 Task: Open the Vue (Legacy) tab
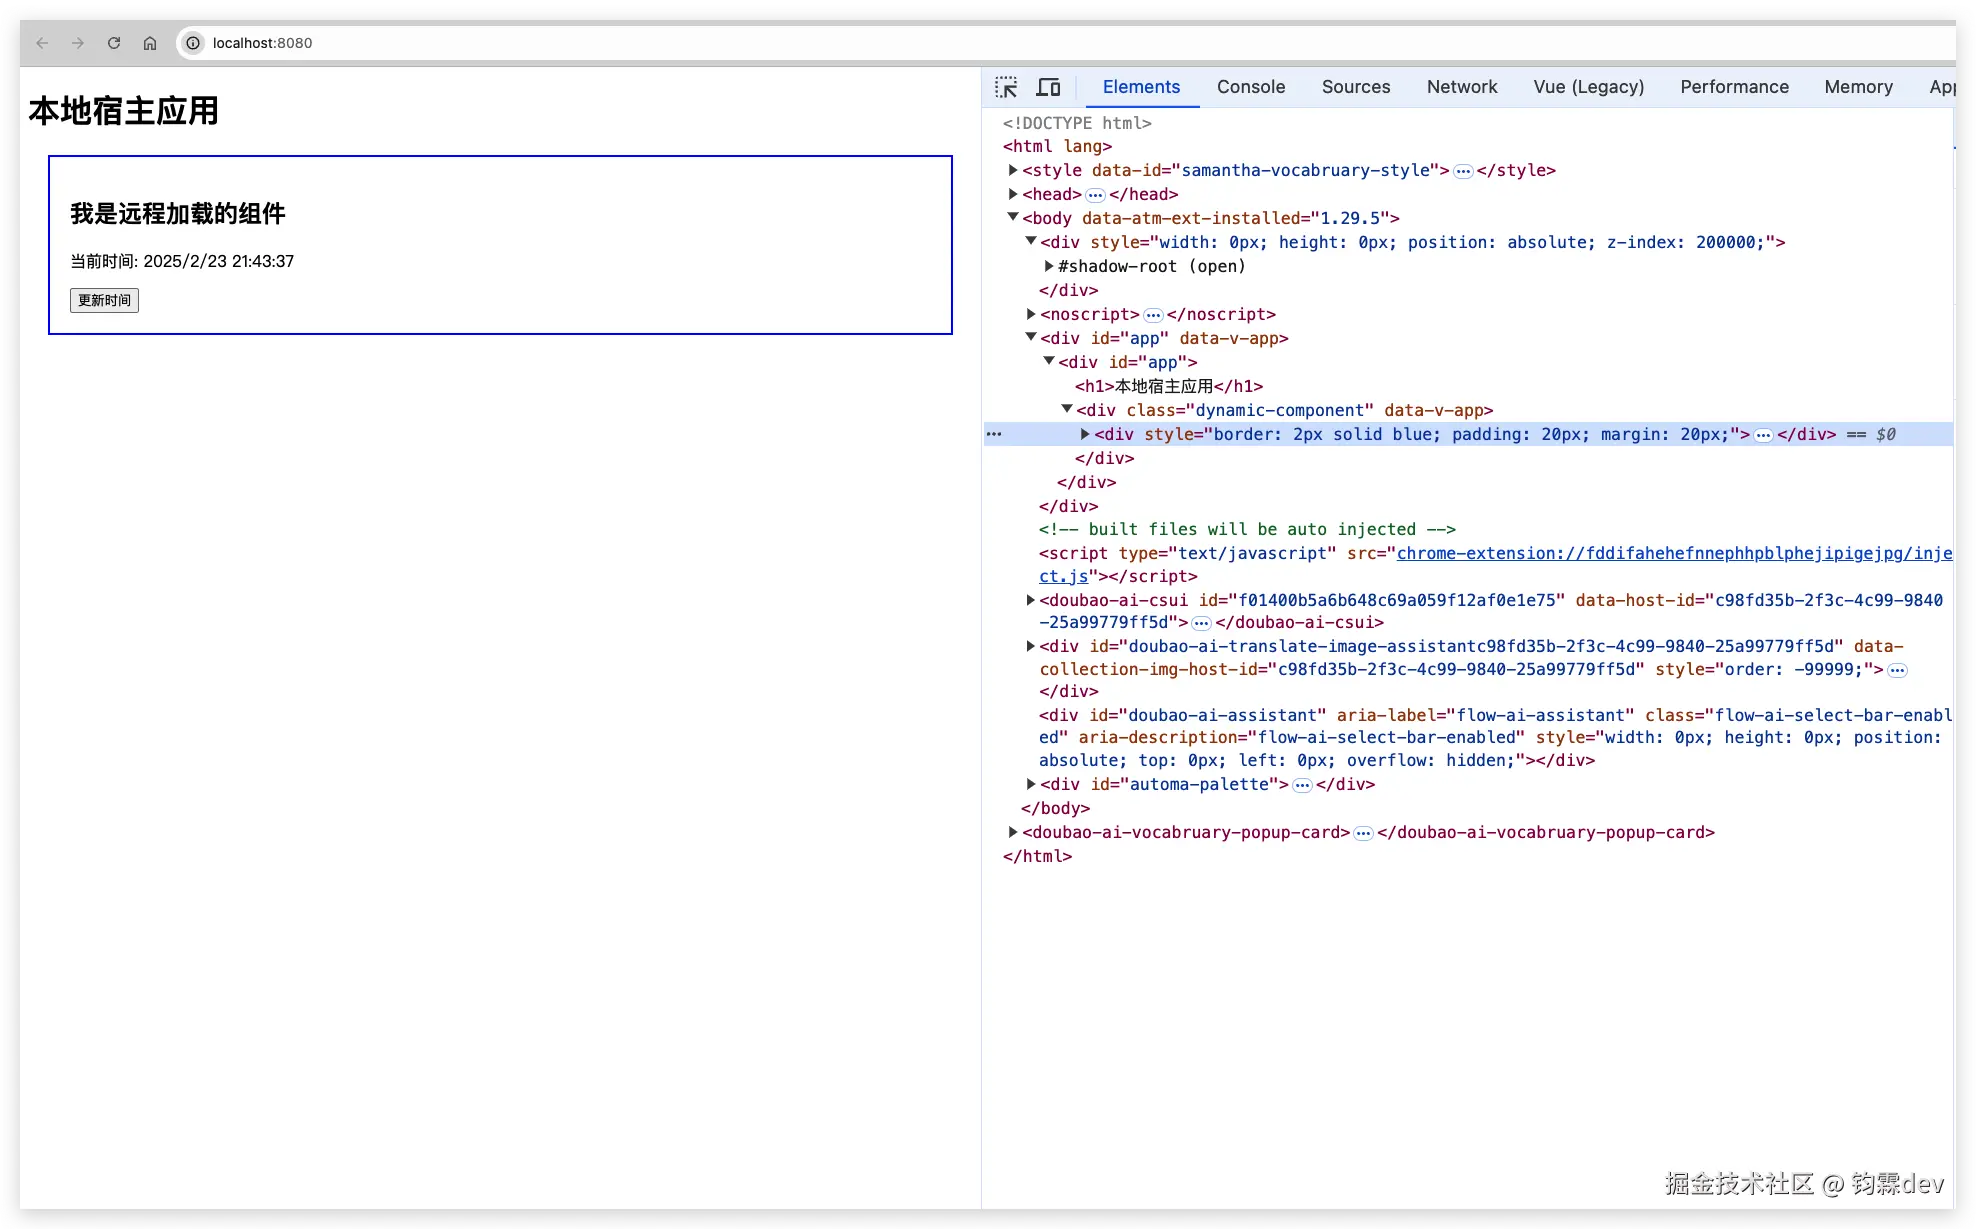[1588, 87]
